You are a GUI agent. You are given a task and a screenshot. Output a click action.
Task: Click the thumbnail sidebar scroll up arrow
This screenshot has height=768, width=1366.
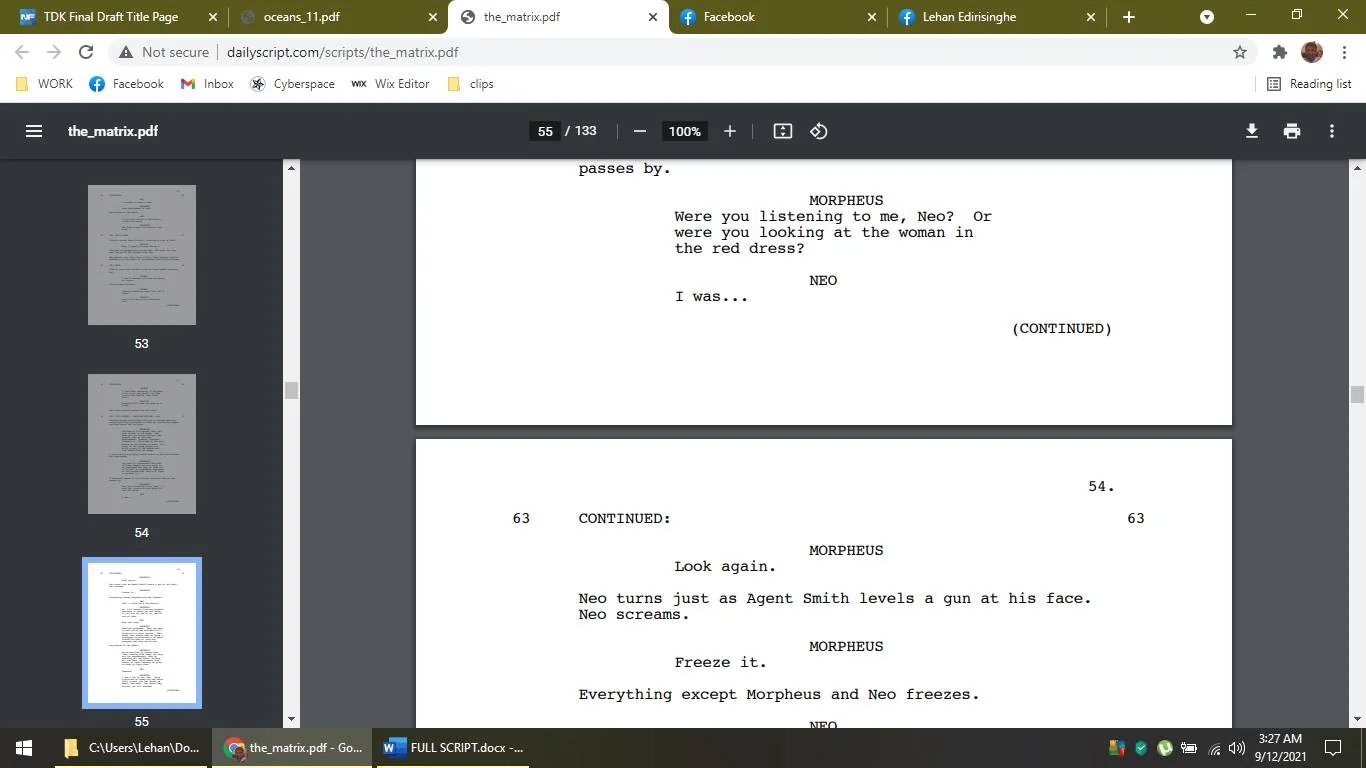(291, 167)
